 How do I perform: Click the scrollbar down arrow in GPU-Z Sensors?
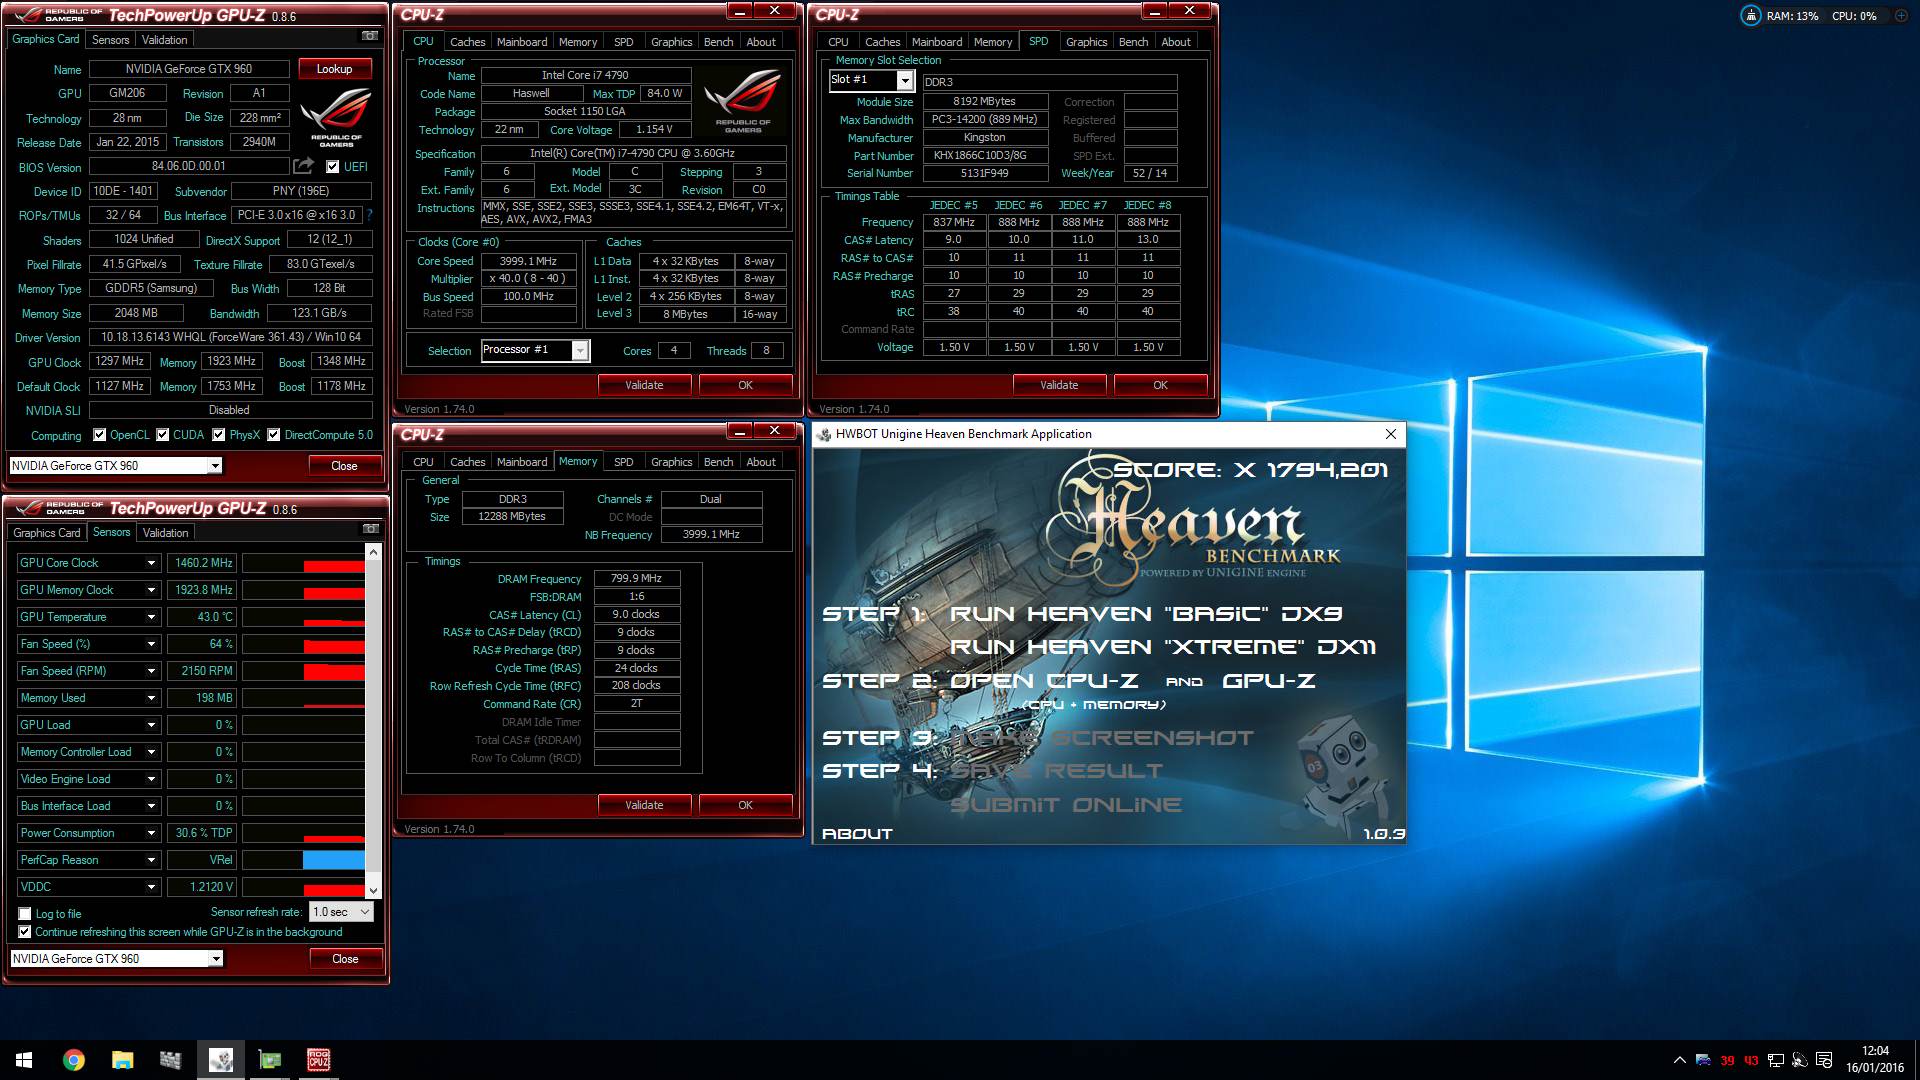pyautogui.click(x=374, y=890)
